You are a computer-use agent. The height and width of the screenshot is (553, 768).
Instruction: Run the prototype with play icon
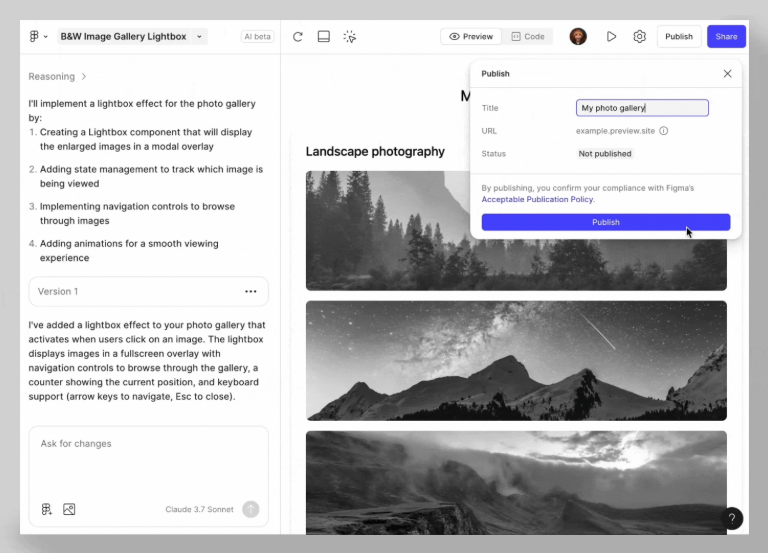tap(611, 36)
